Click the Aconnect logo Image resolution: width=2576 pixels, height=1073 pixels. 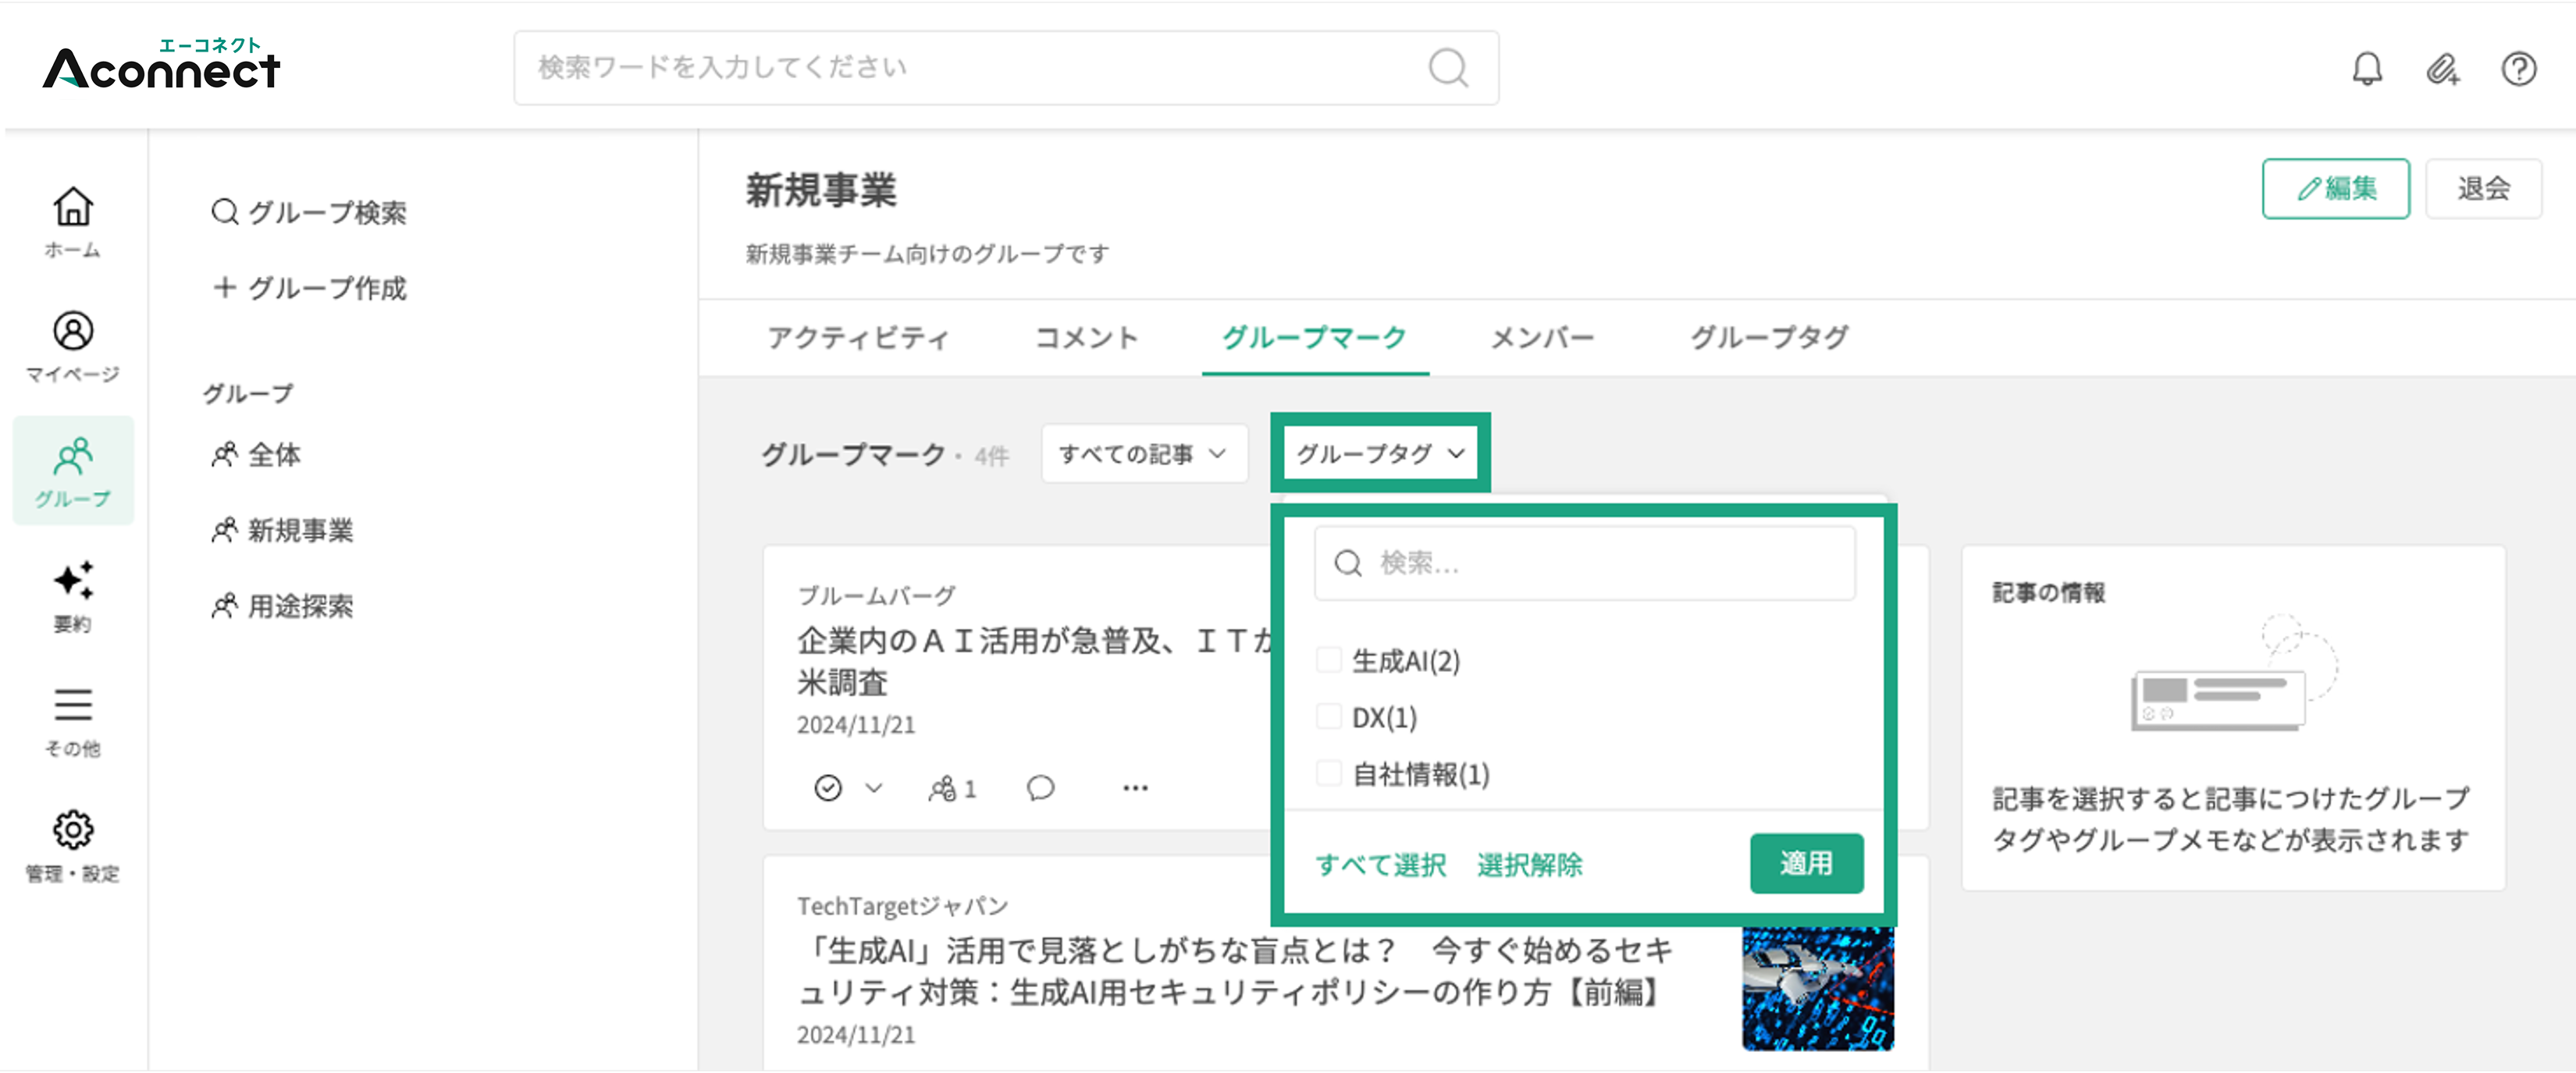tap(161, 64)
